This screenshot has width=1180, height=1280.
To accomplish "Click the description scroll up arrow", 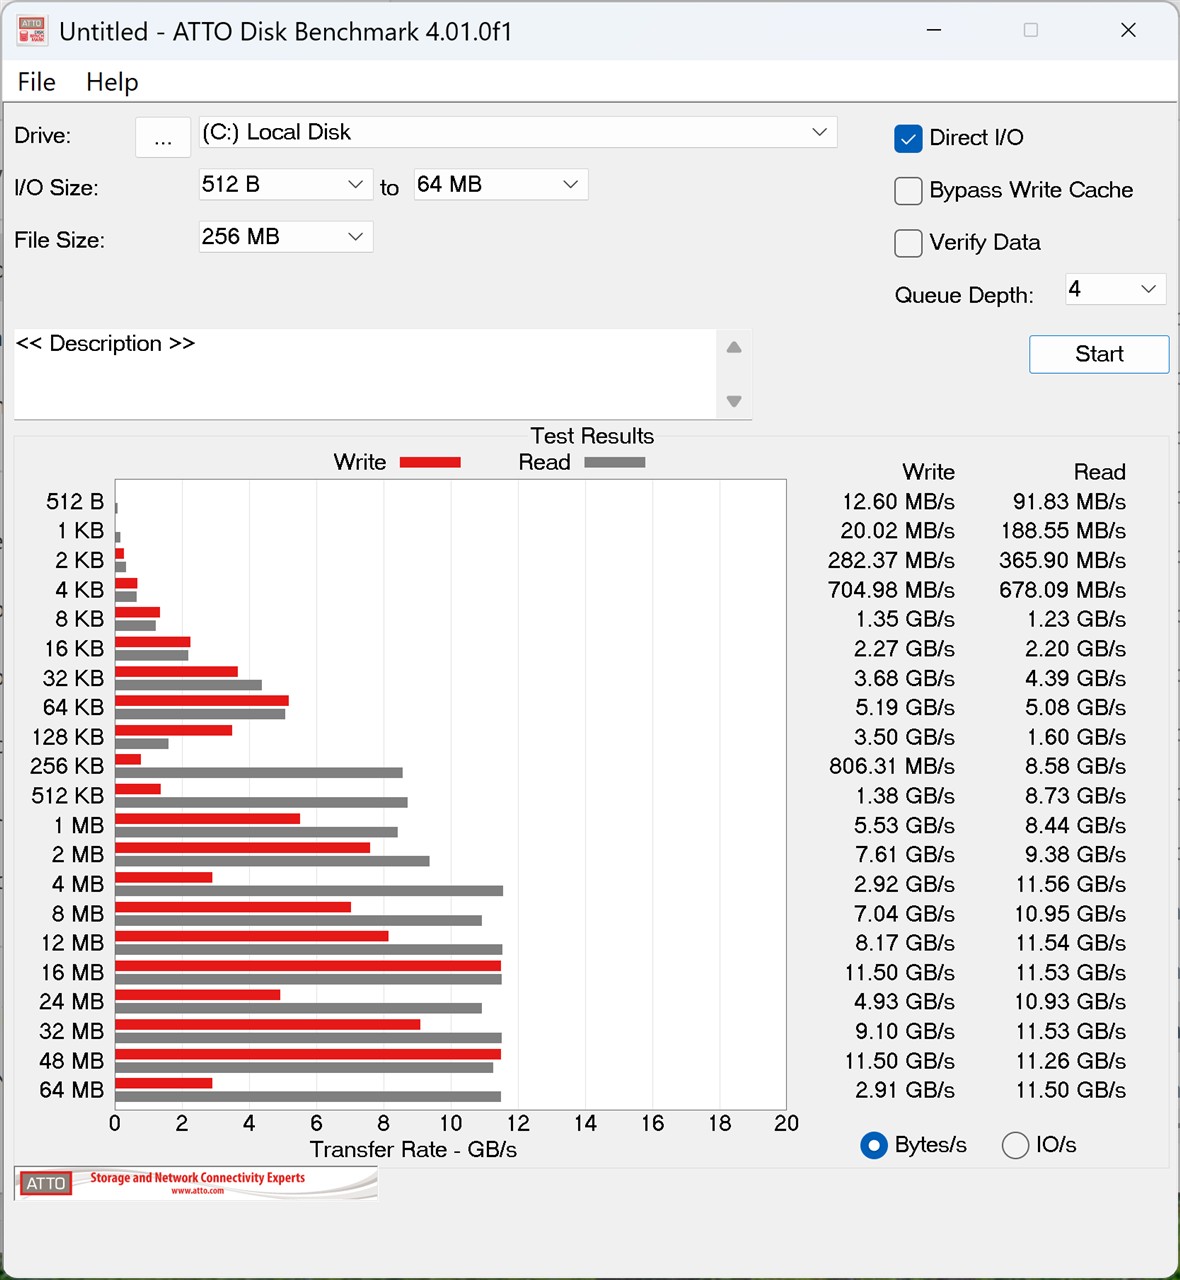I will point(734,347).
